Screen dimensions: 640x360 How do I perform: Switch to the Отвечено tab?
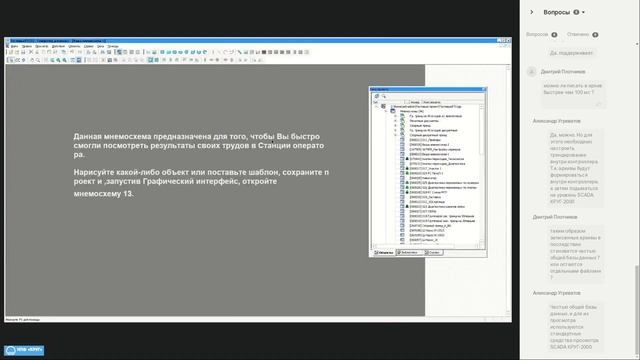pyautogui.click(x=582, y=34)
